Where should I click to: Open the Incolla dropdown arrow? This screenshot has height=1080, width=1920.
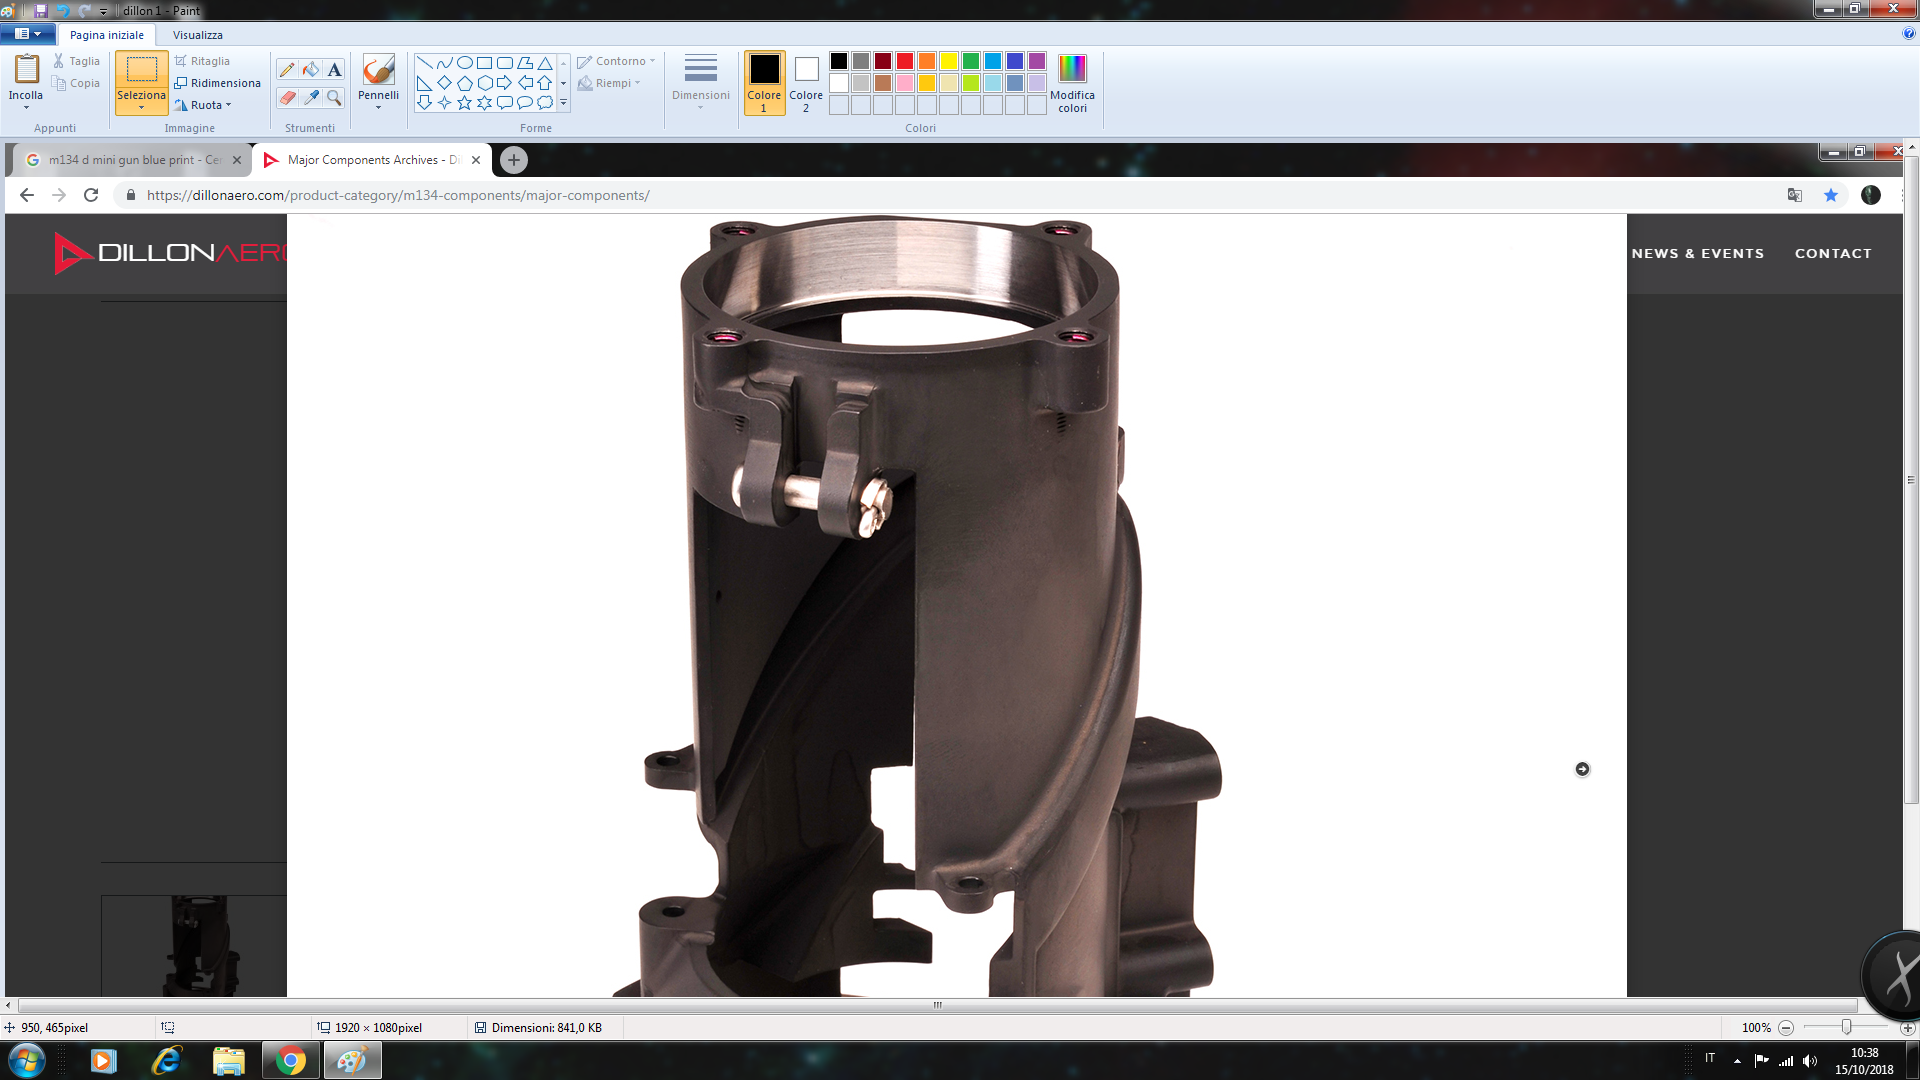coord(26,108)
